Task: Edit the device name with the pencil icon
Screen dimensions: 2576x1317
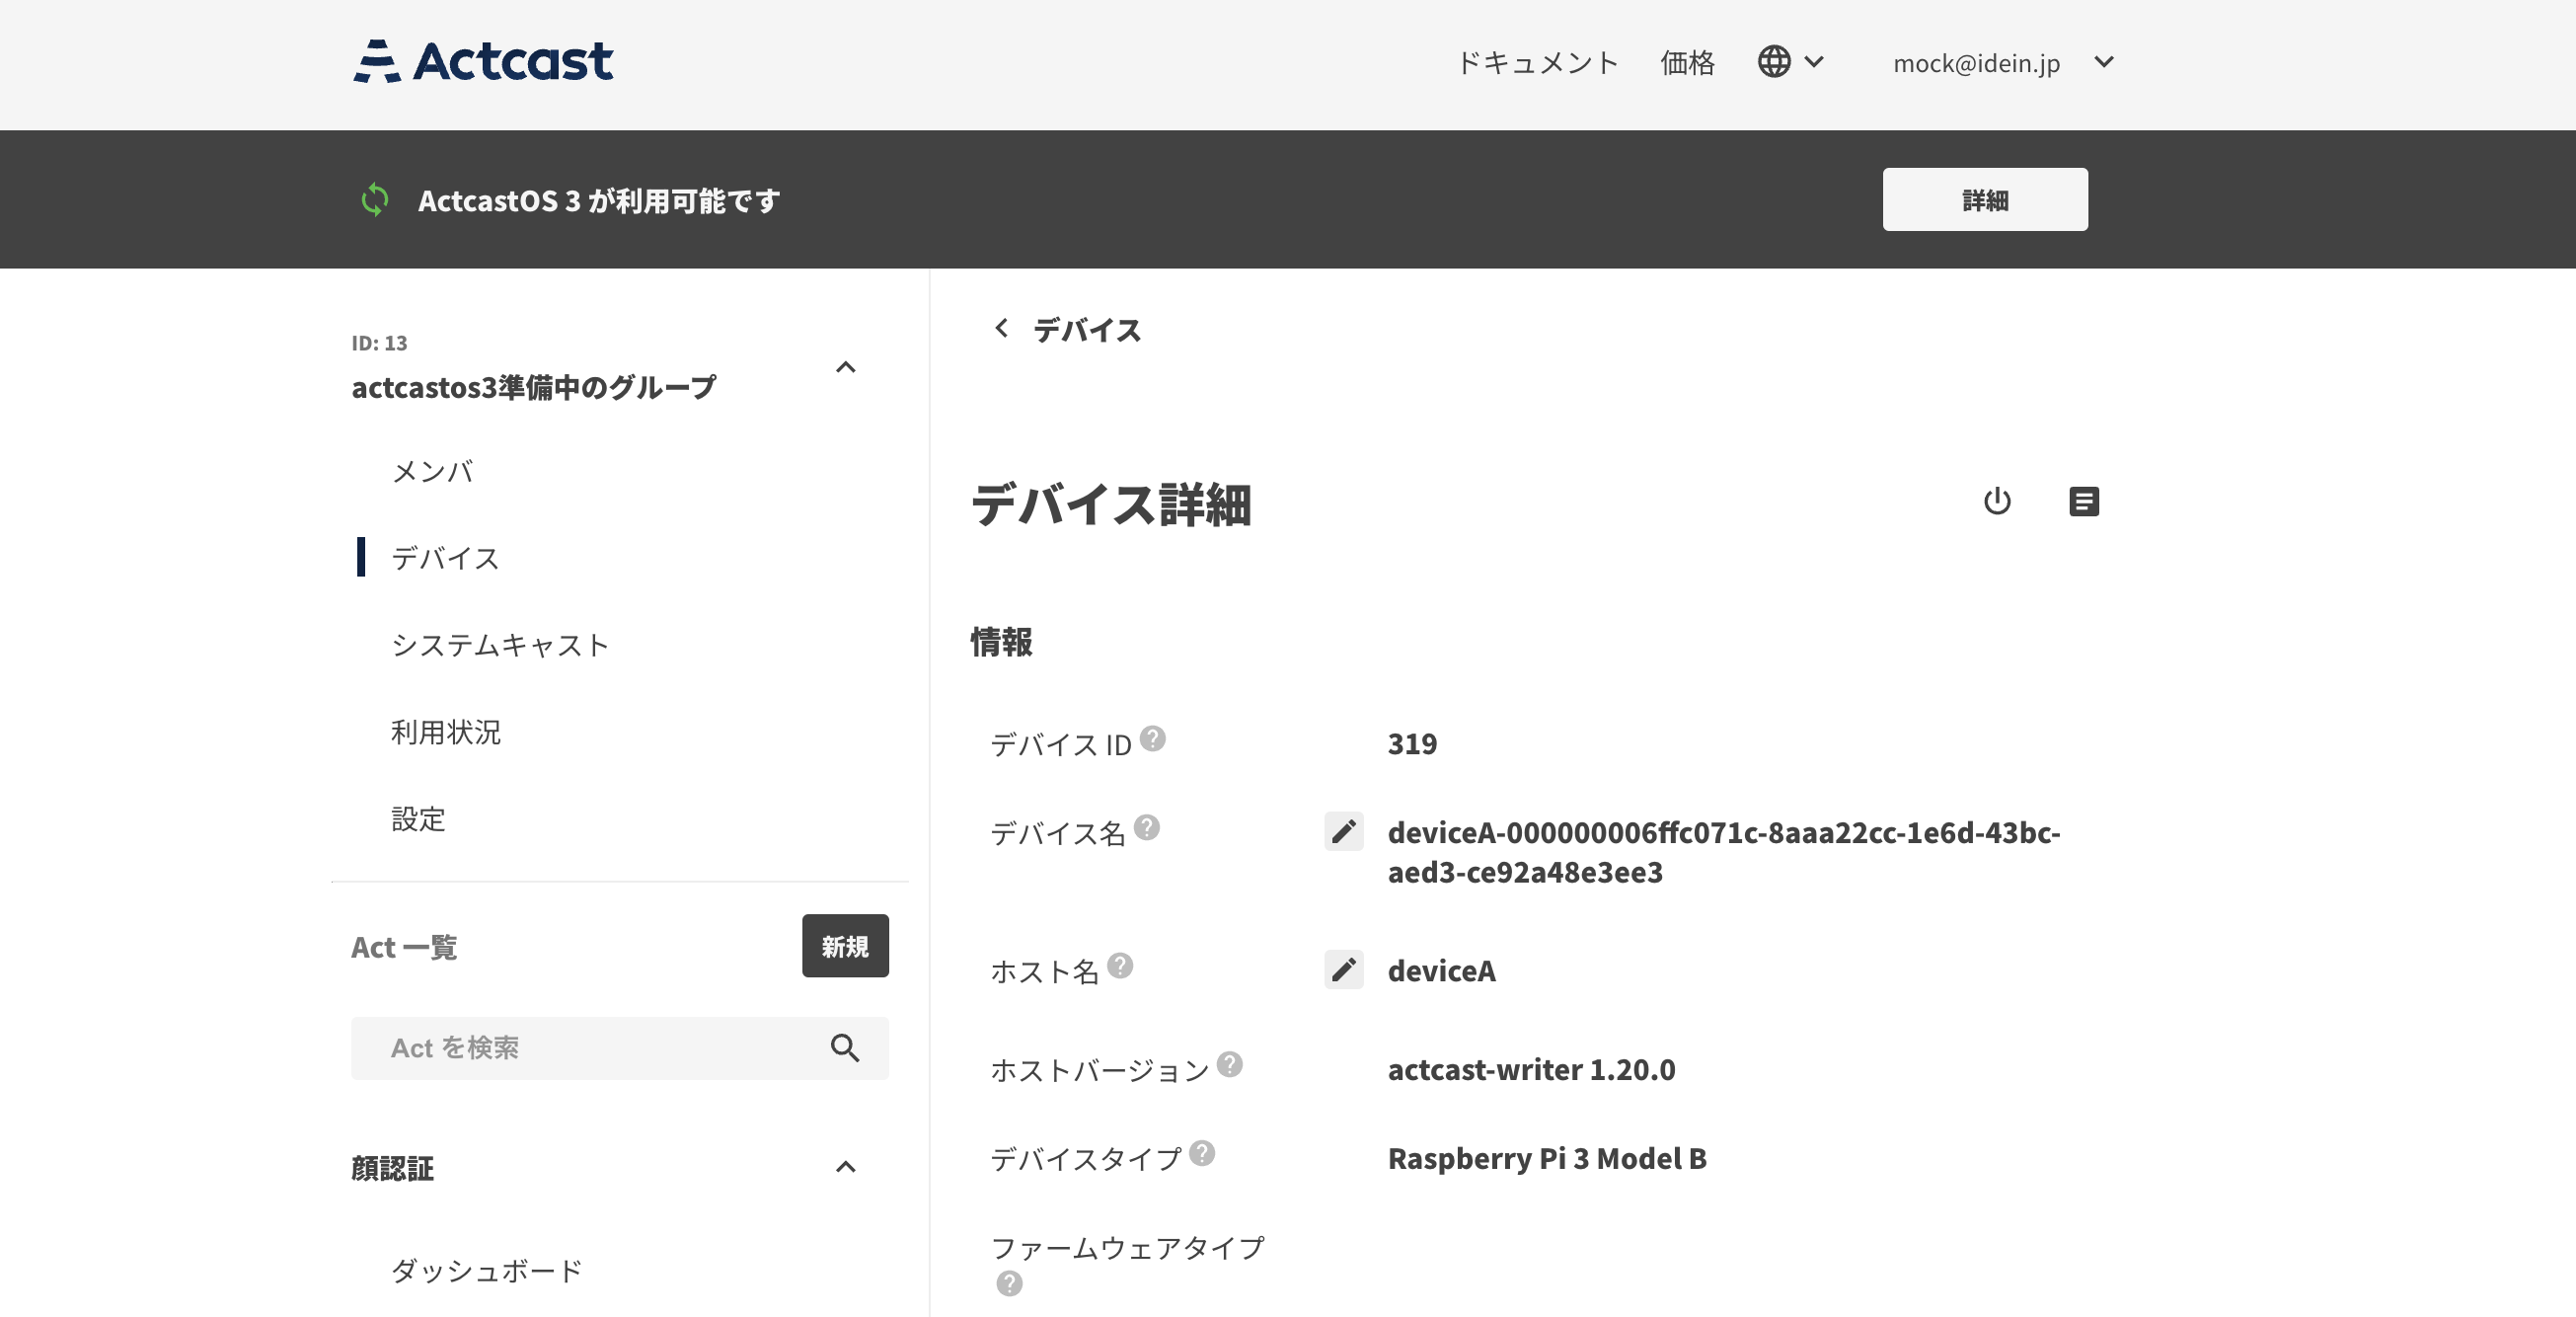Action: pos(1344,831)
